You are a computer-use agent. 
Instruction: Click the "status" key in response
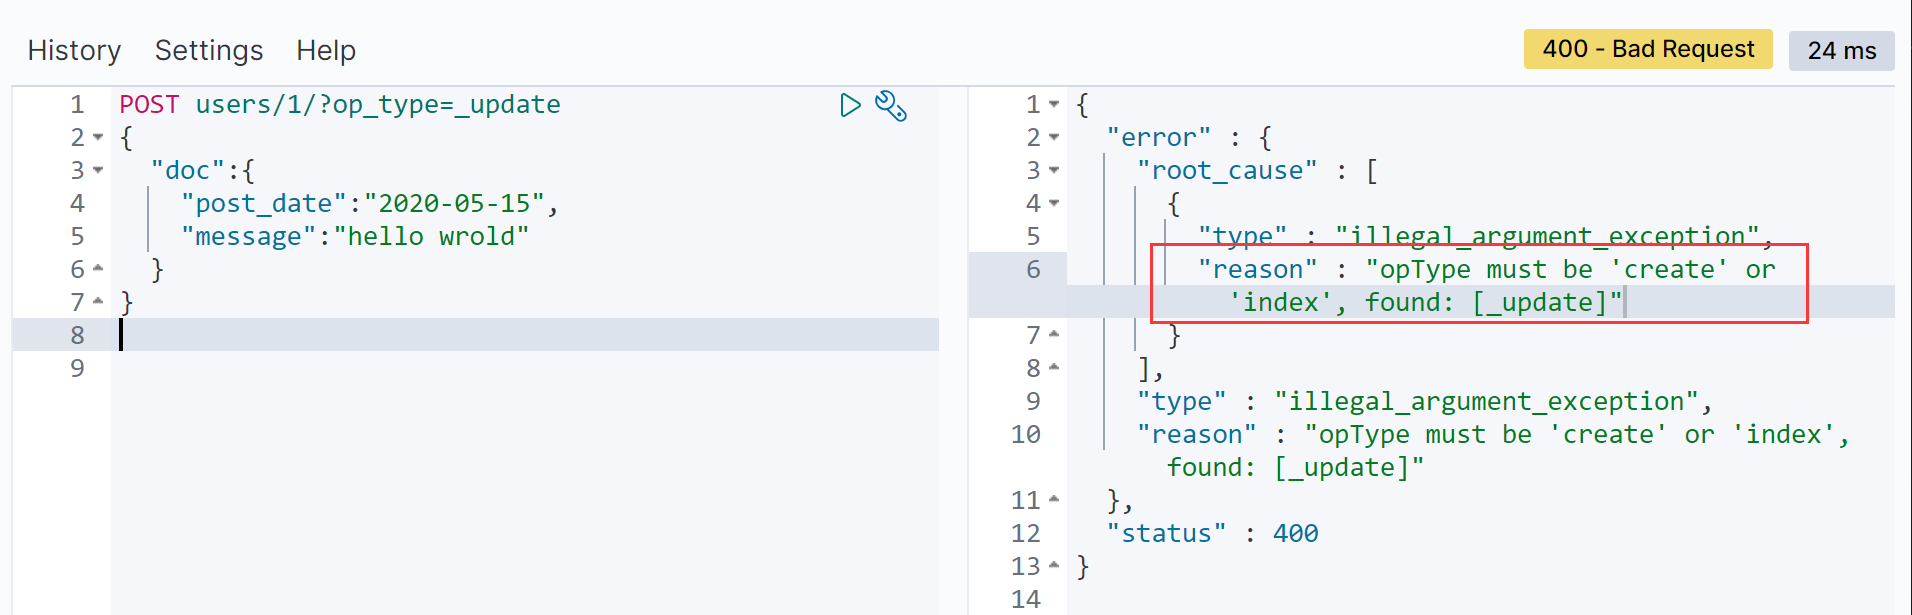[1166, 533]
